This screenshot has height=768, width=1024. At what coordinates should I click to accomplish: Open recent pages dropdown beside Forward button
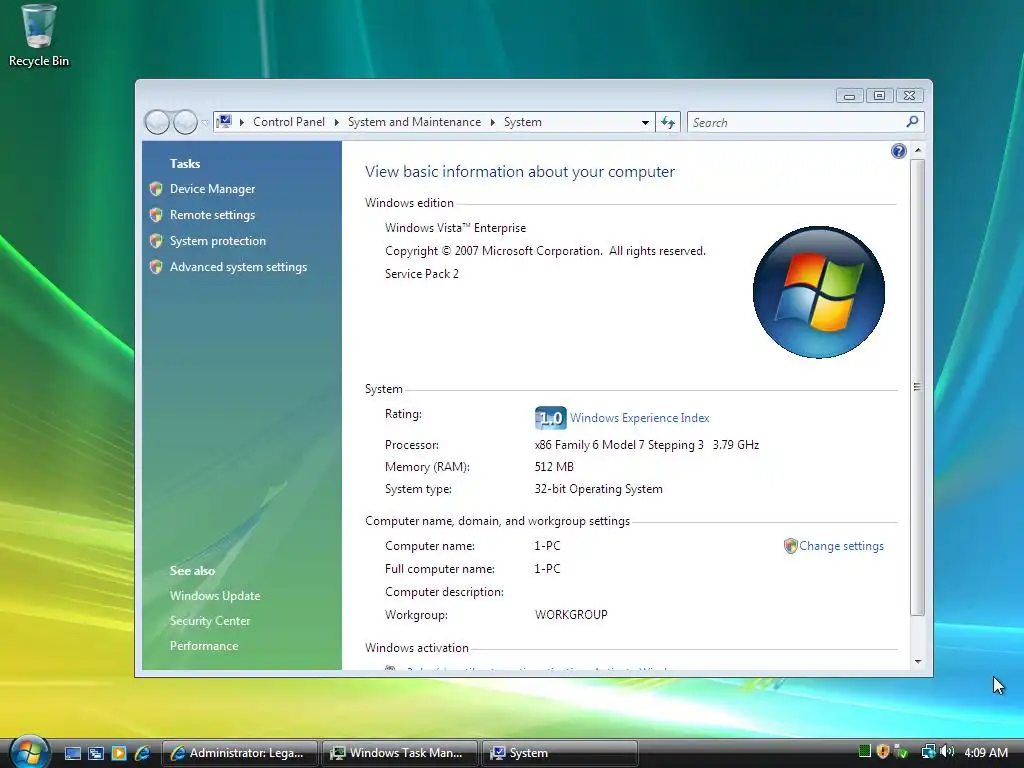click(x=204, y=123)
